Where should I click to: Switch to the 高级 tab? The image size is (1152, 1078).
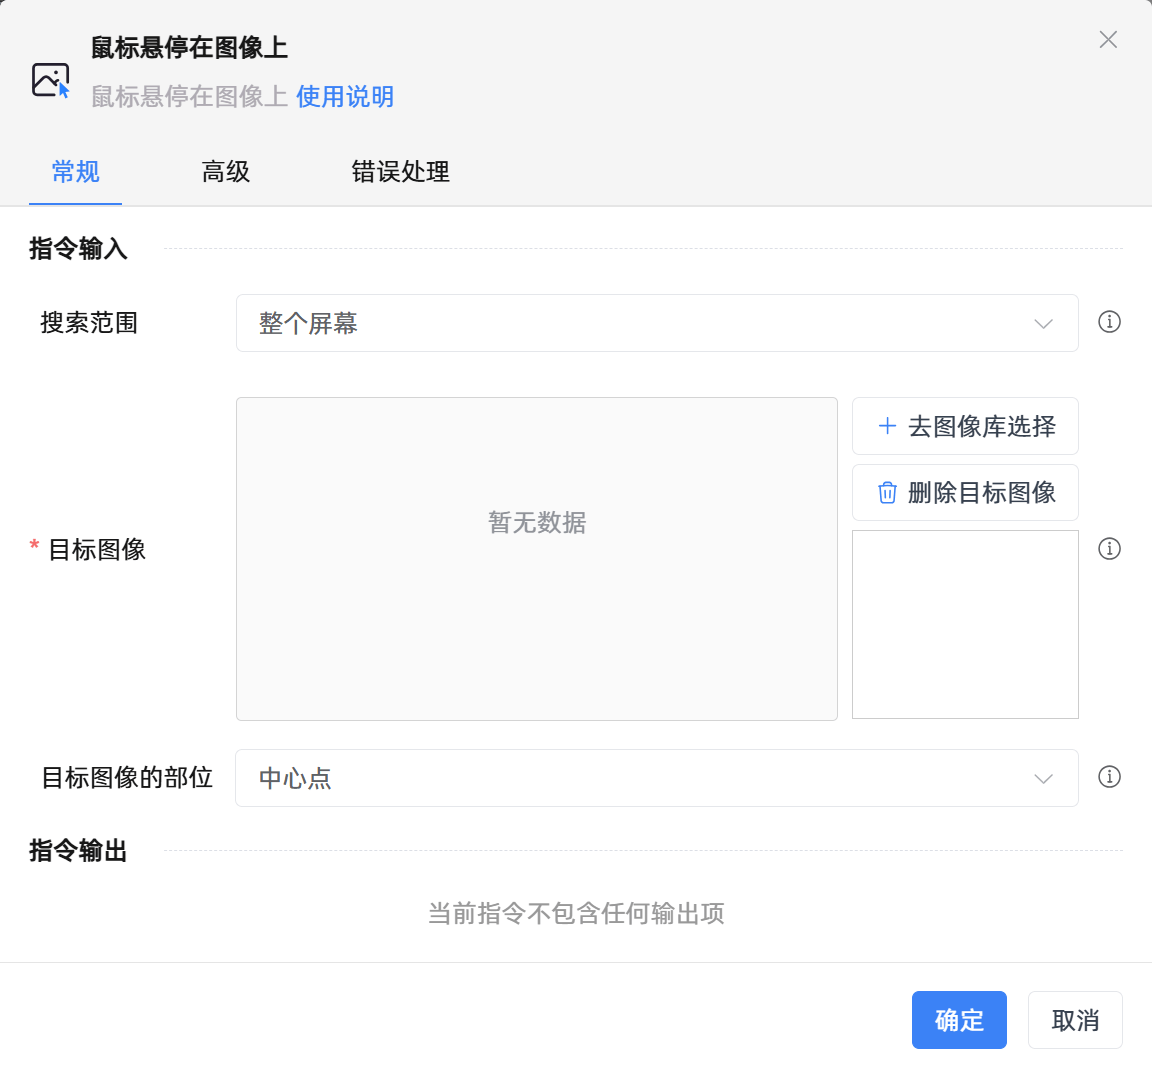(x=225, y=172)
